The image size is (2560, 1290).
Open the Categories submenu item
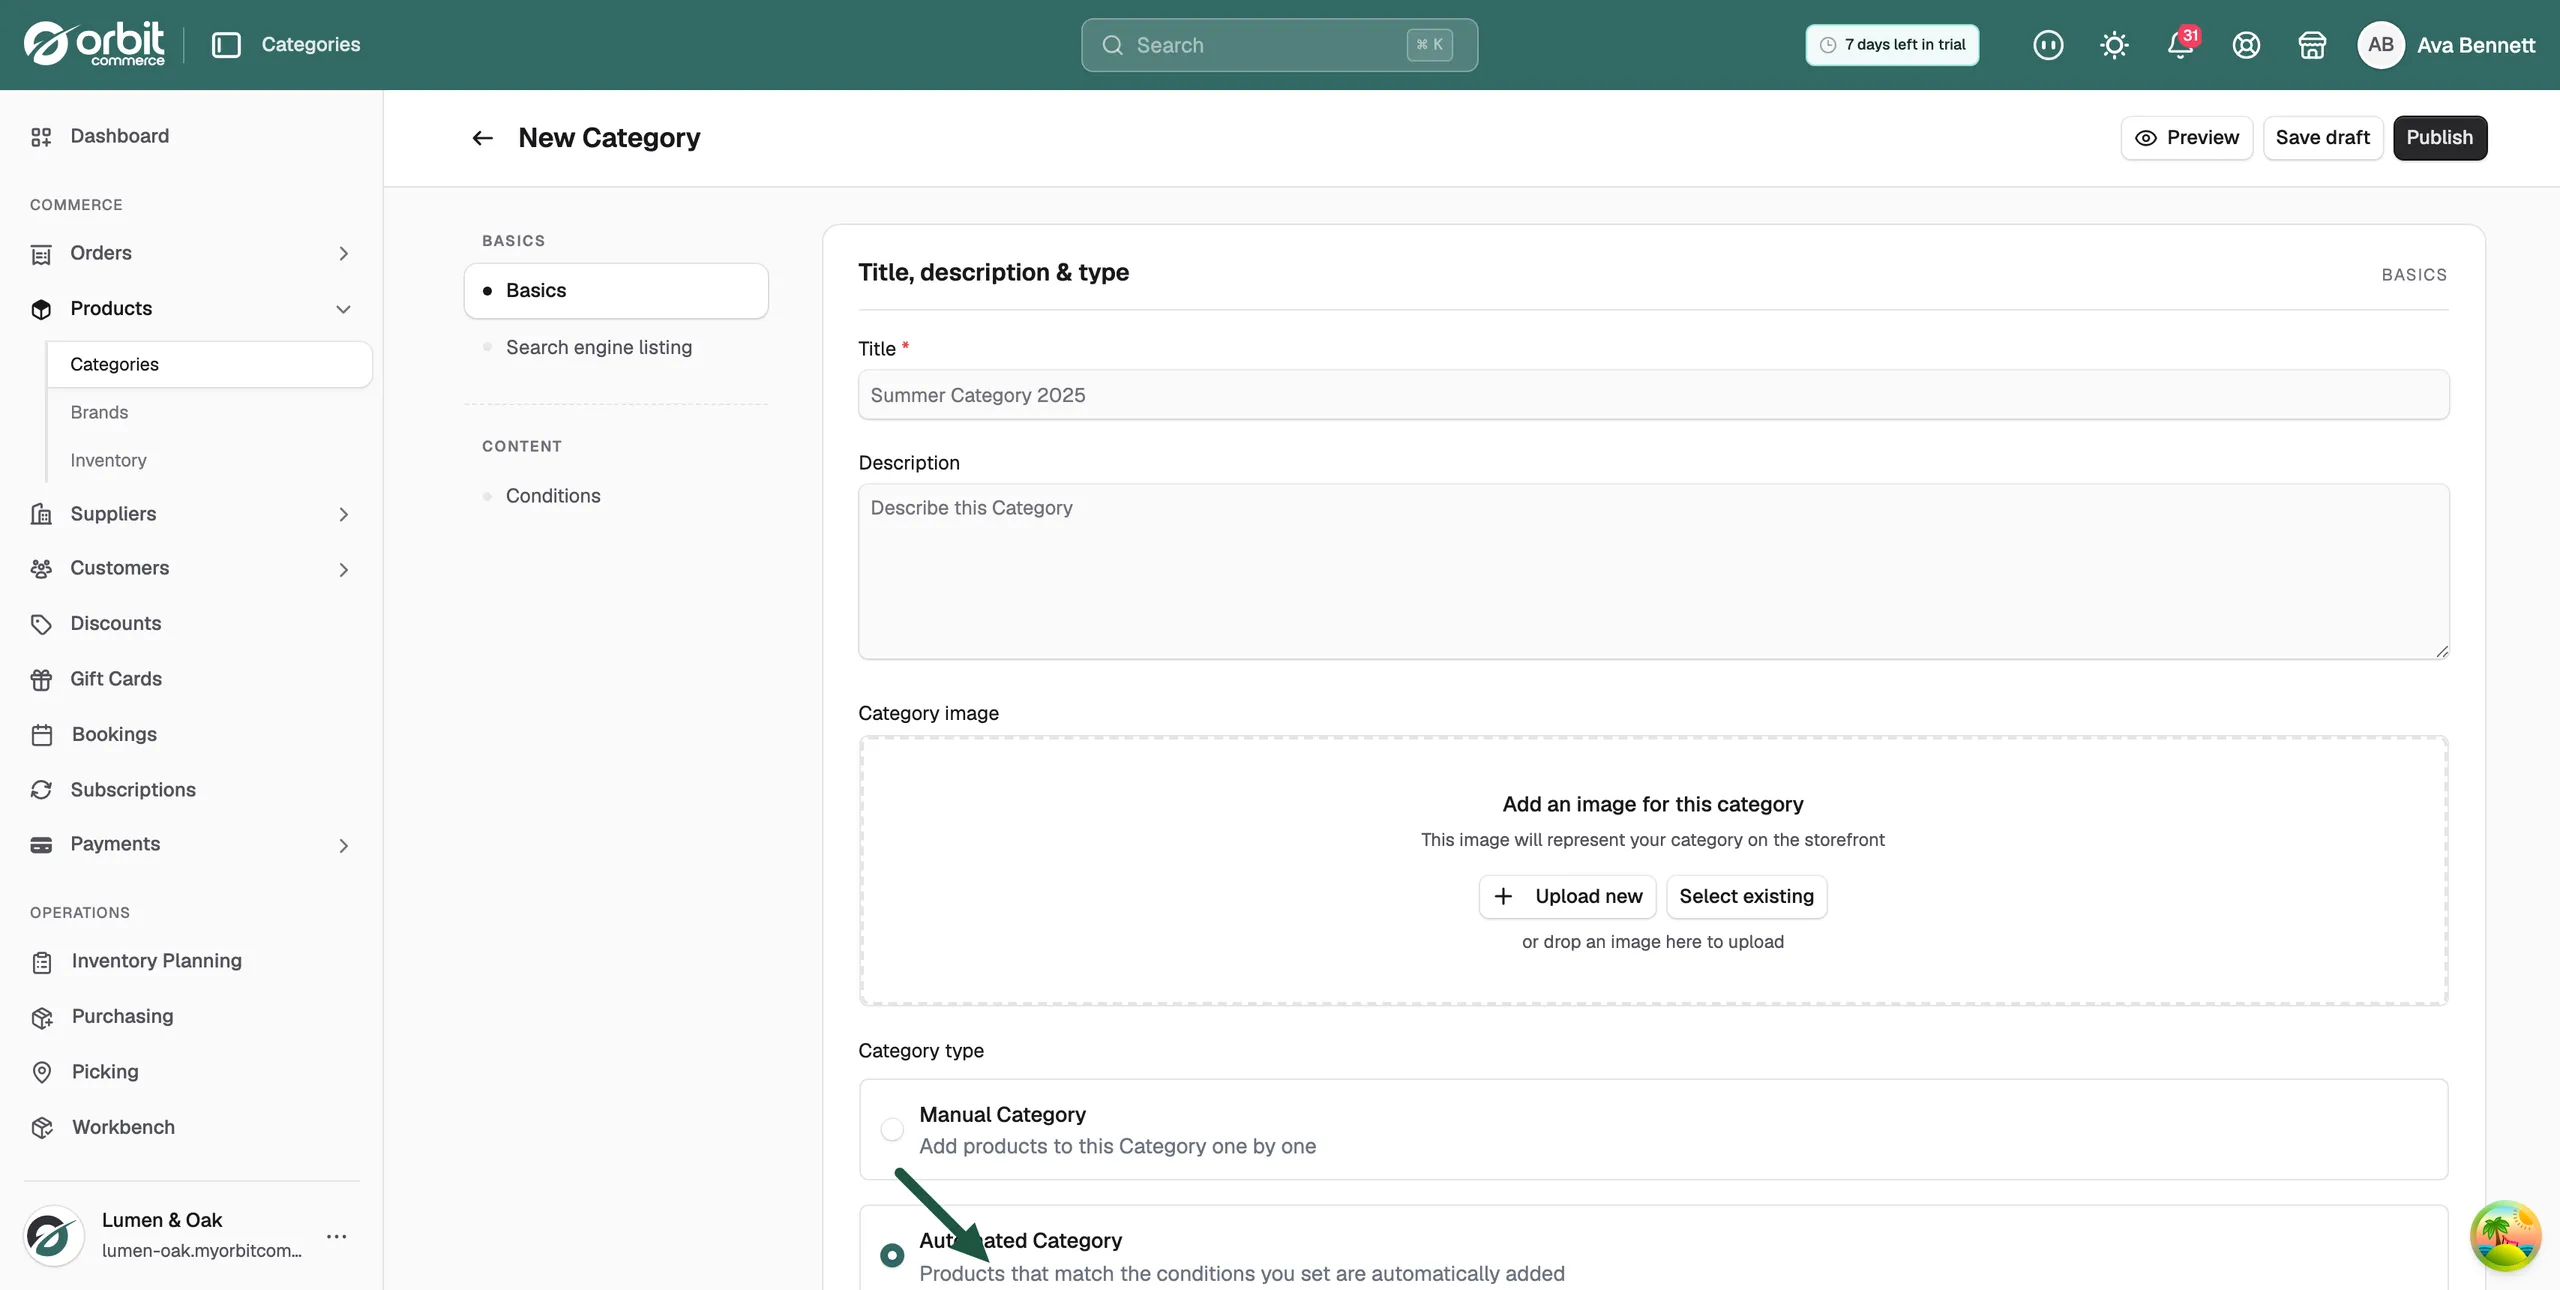coord(209,364)
